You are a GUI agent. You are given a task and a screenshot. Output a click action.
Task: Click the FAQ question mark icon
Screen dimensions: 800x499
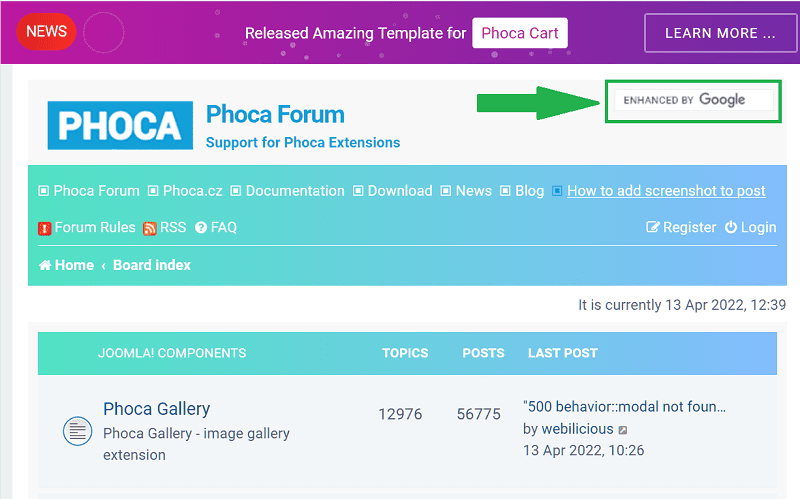(x=201, y=228)
